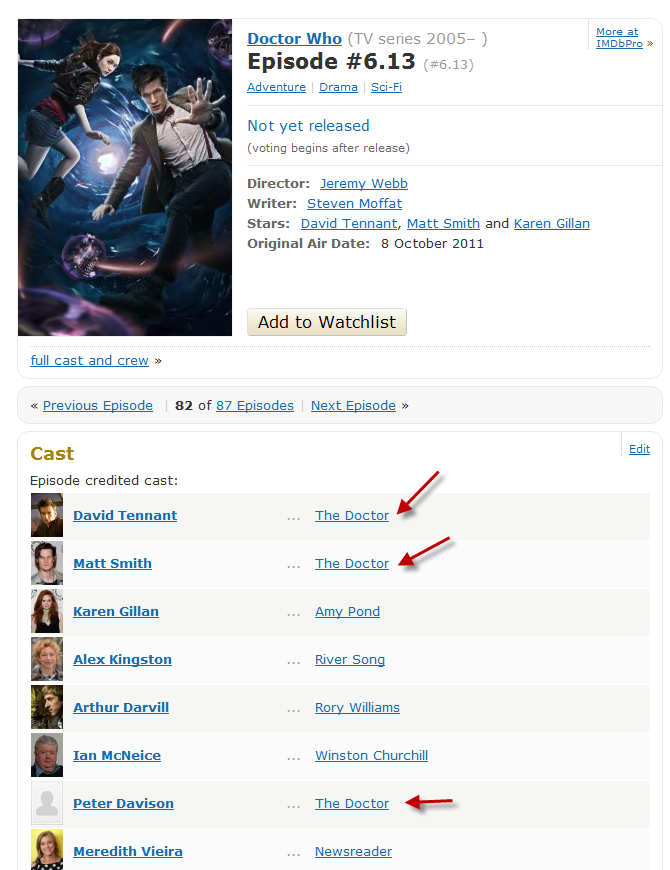
Task: Open the 87 Episodes list link
Action: point(255,406)
